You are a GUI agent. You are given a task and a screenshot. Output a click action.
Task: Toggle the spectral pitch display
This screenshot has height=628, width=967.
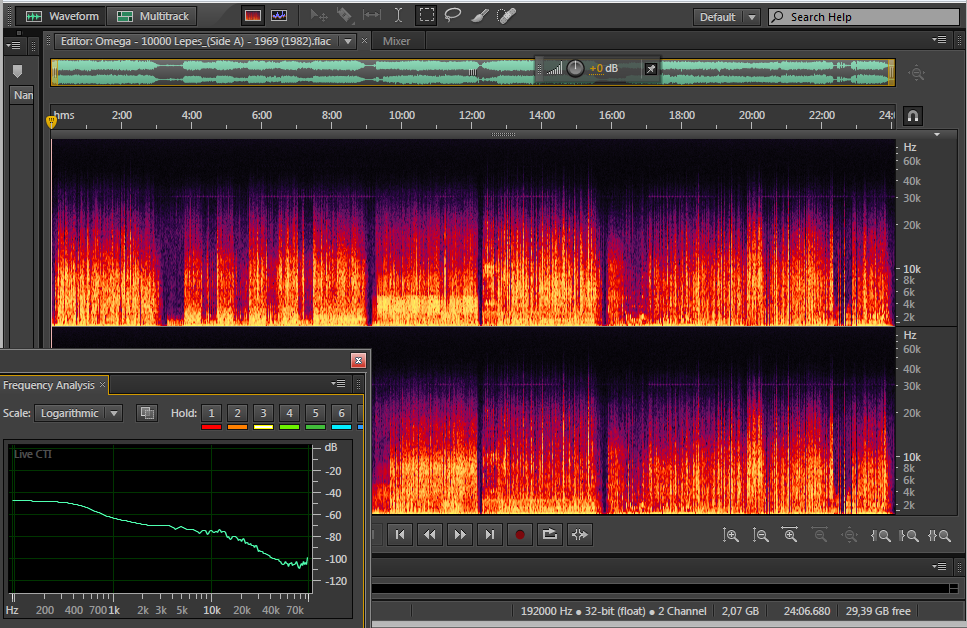point(279,16)
